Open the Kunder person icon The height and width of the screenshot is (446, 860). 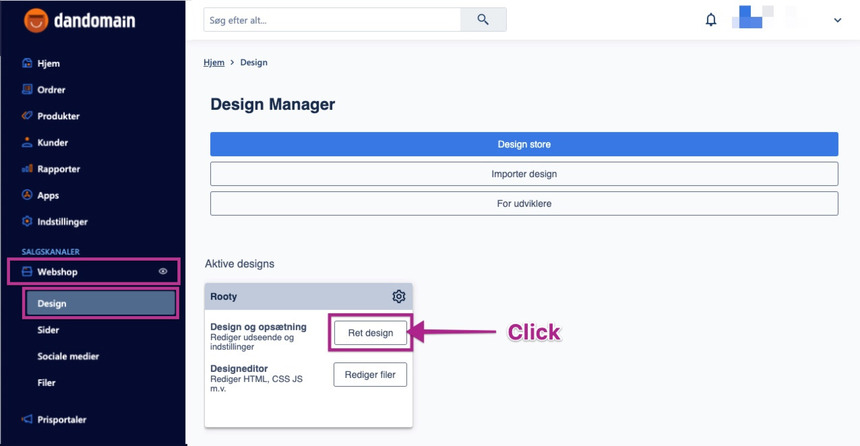tap(27, 142)
